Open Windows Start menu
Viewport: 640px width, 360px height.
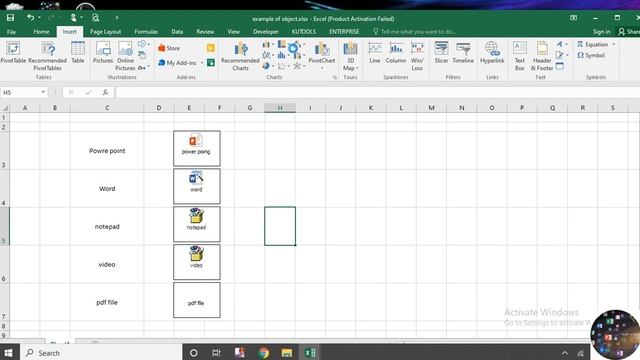(x=9, y=353)
